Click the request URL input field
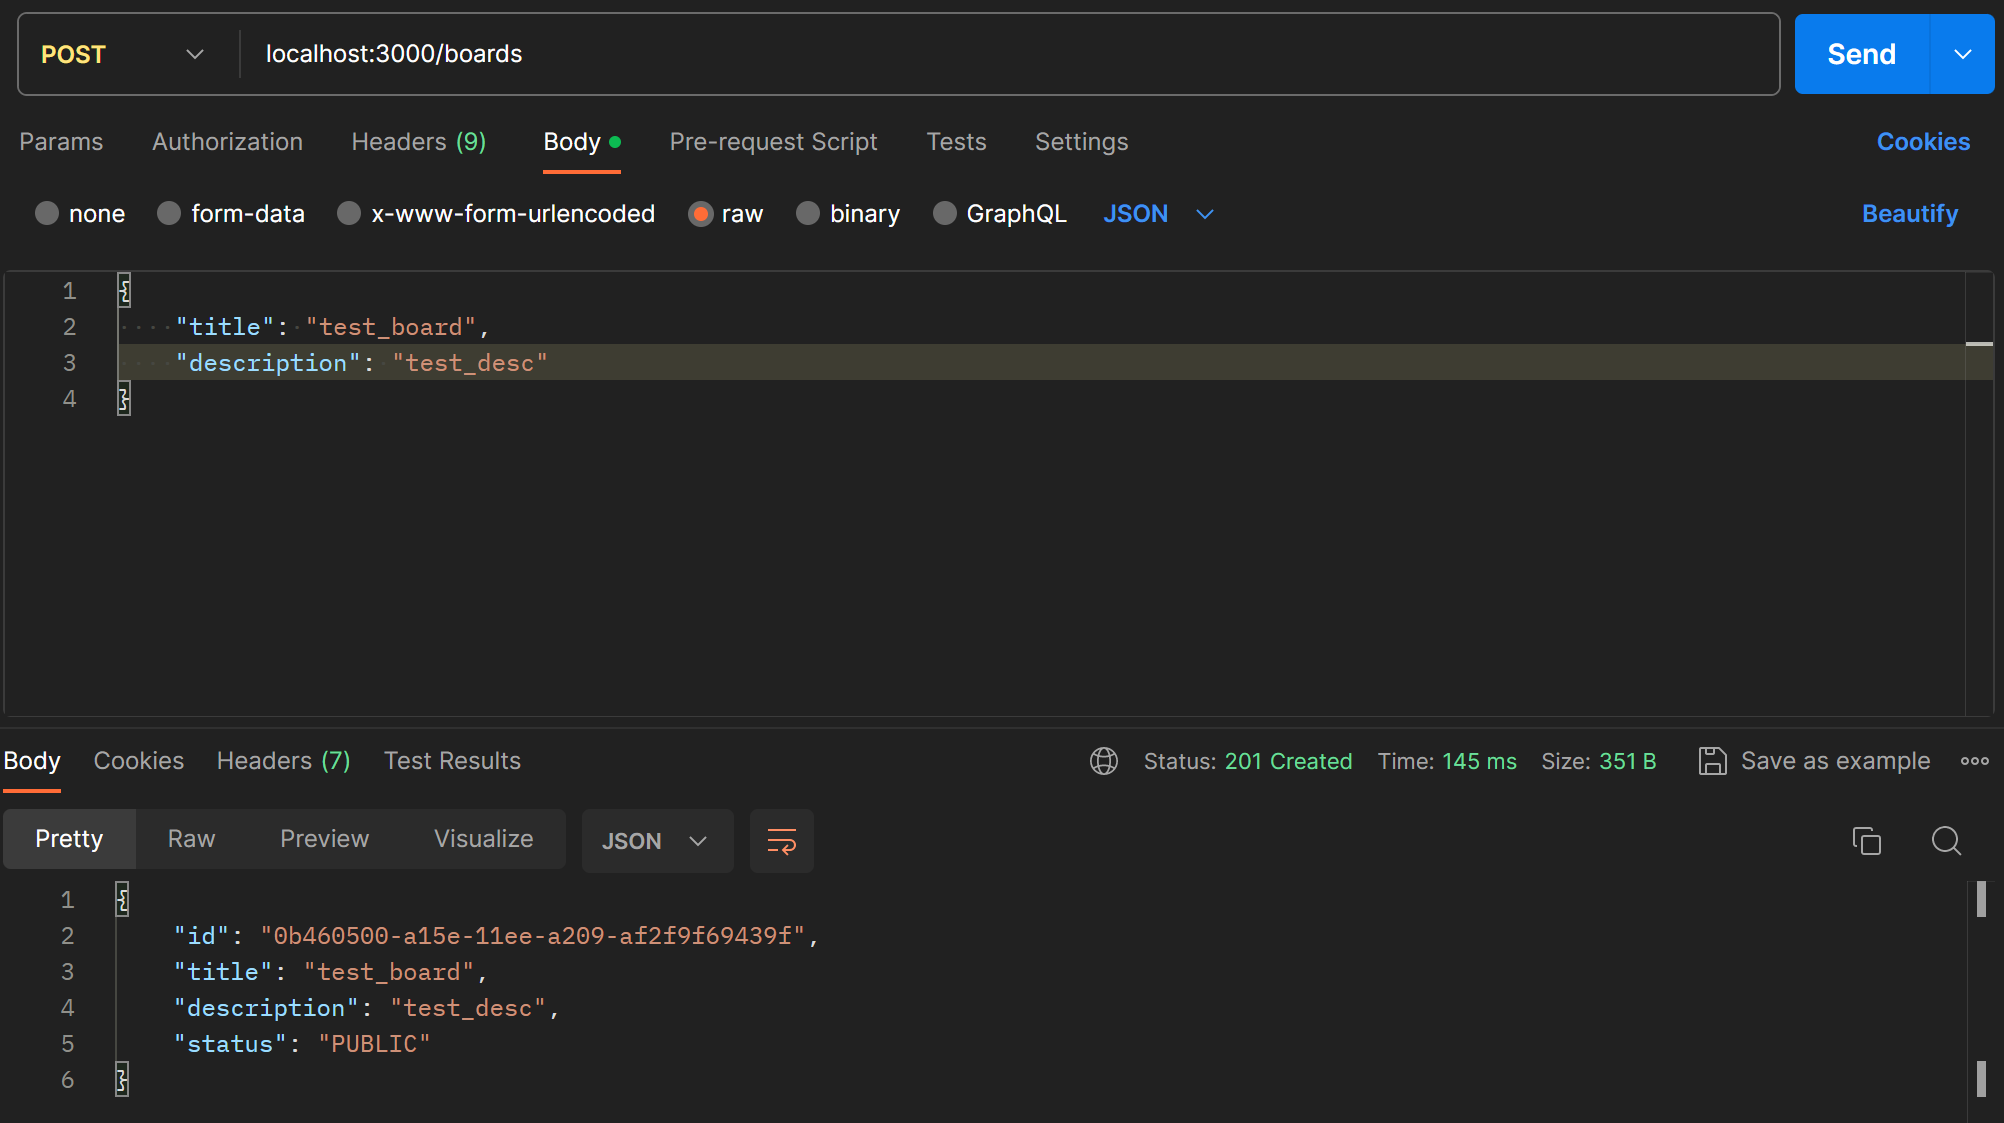This screenshot has height=1123, width=2004. tap(1000, 54)
